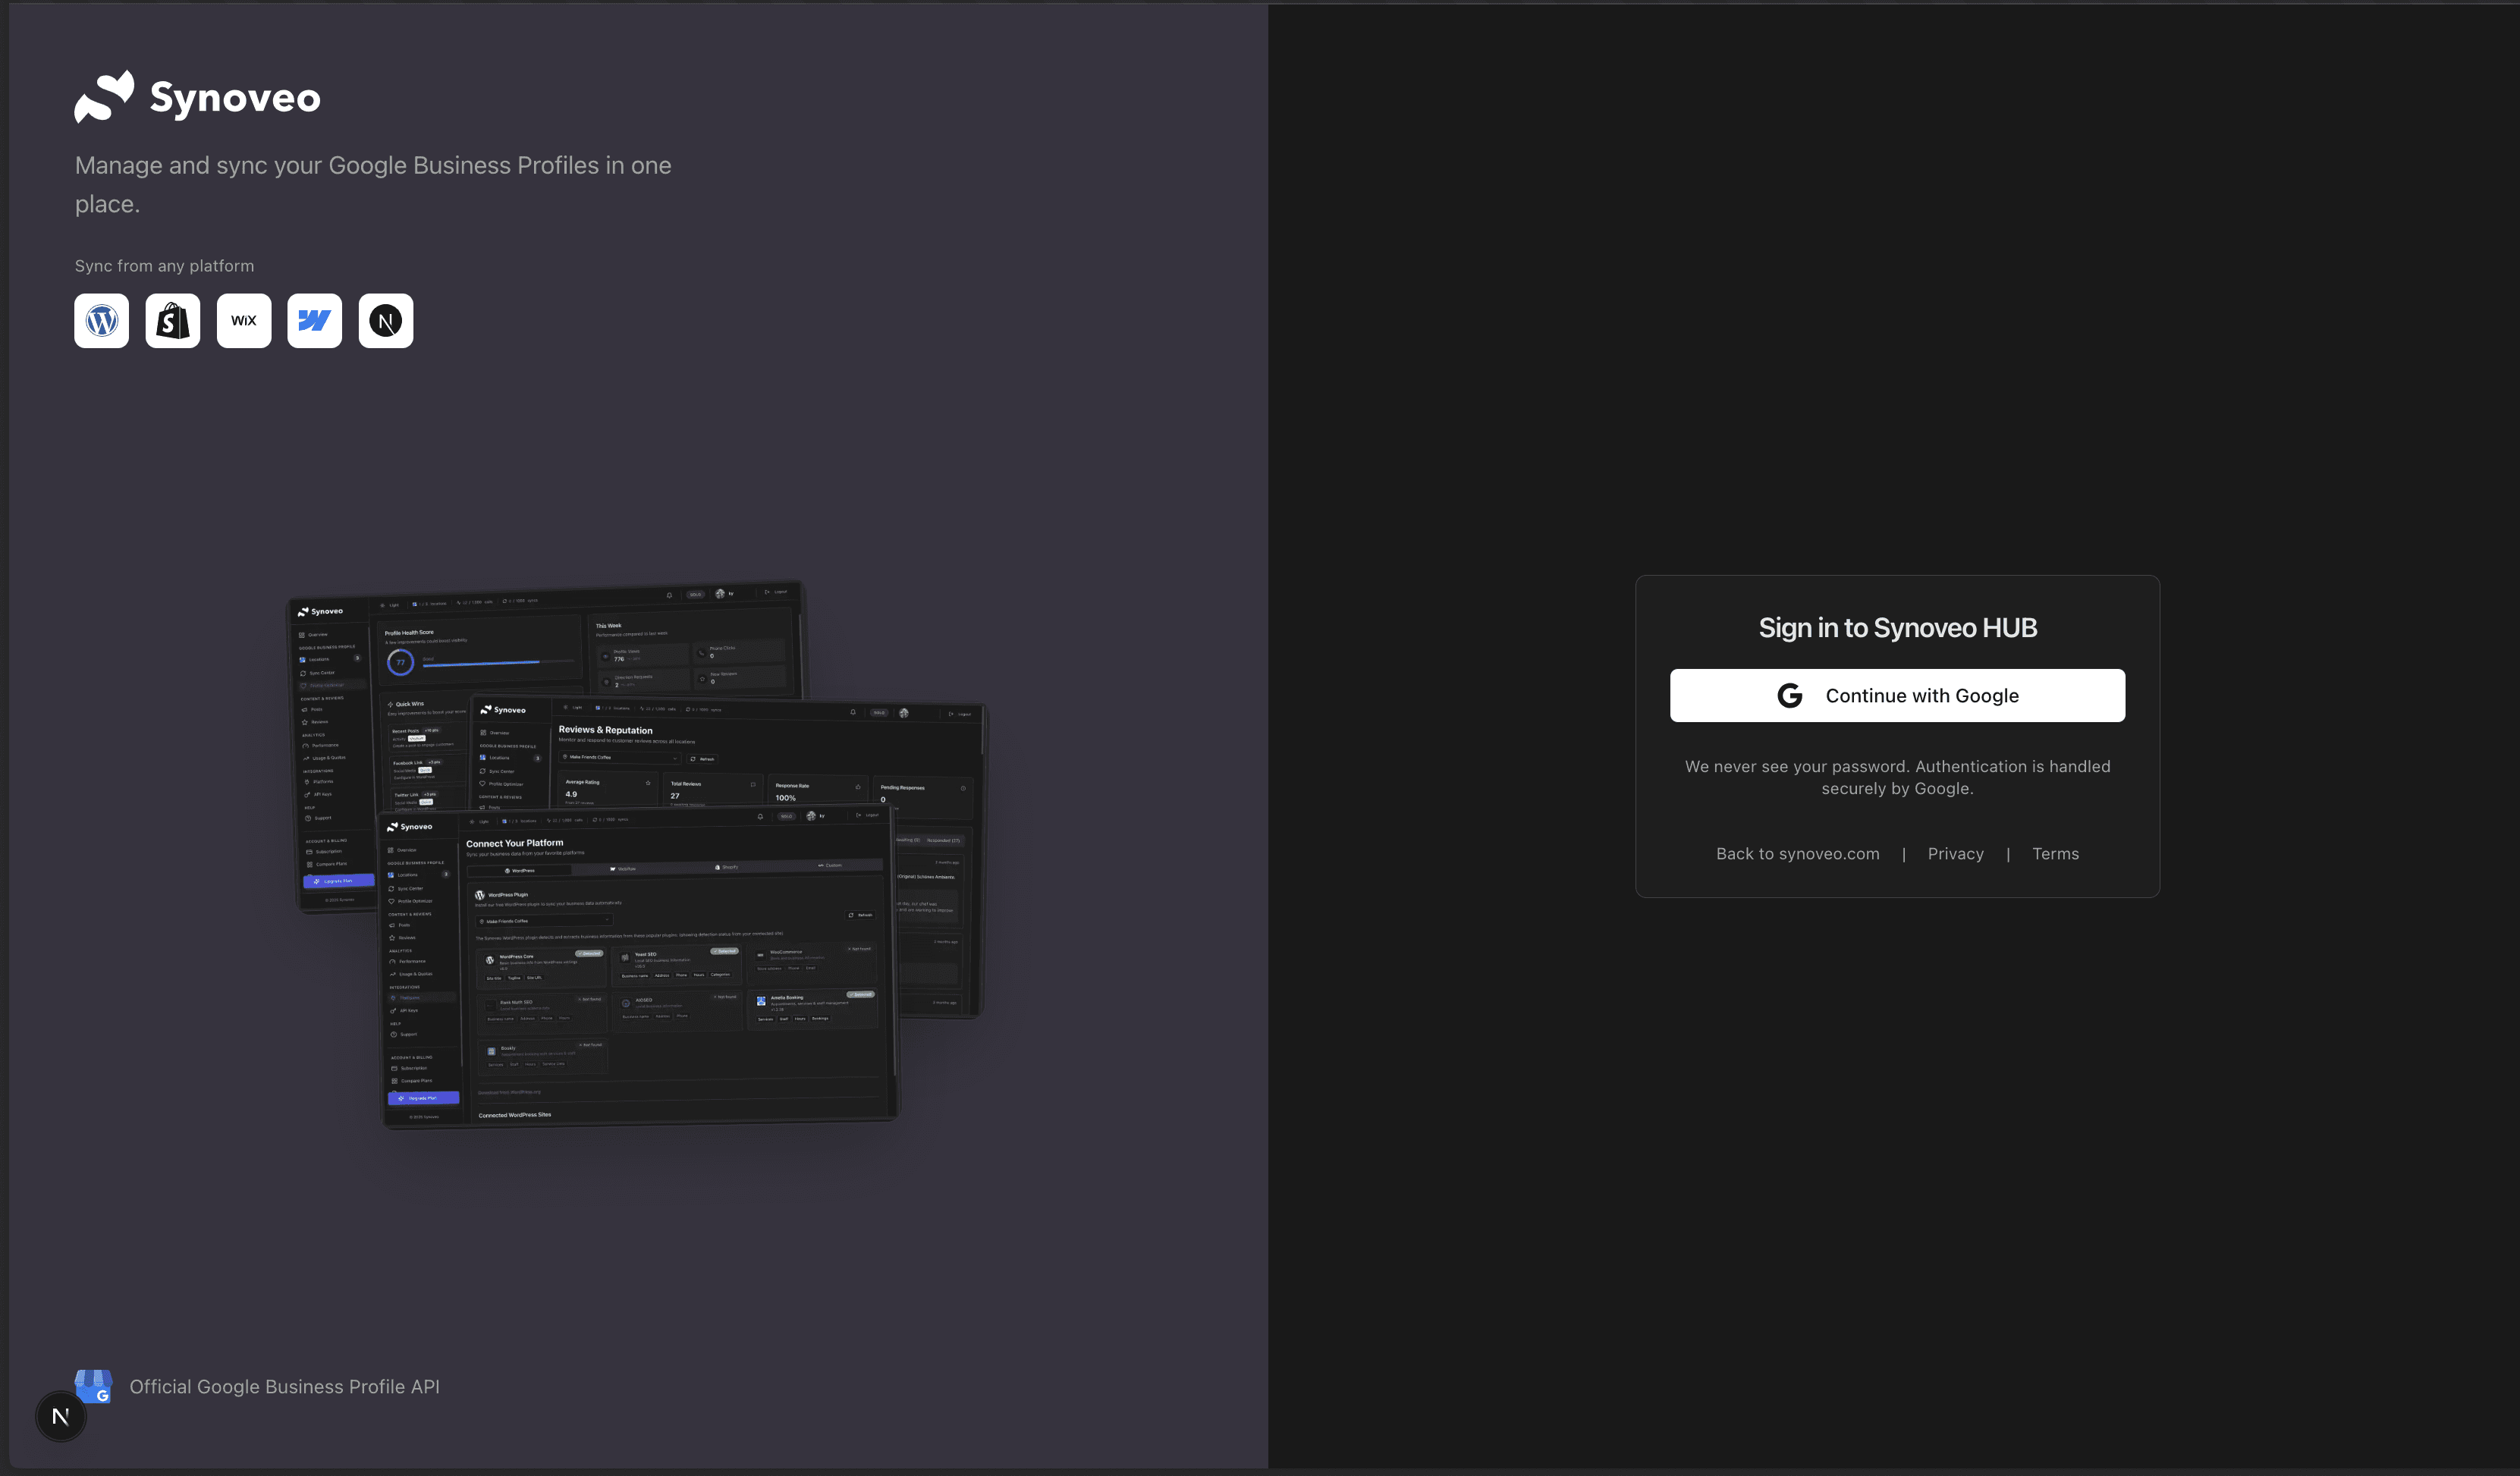Viewport: 2520px width, 1476px height.
Task: Open the Privacy link
Action: [1955, 854]
